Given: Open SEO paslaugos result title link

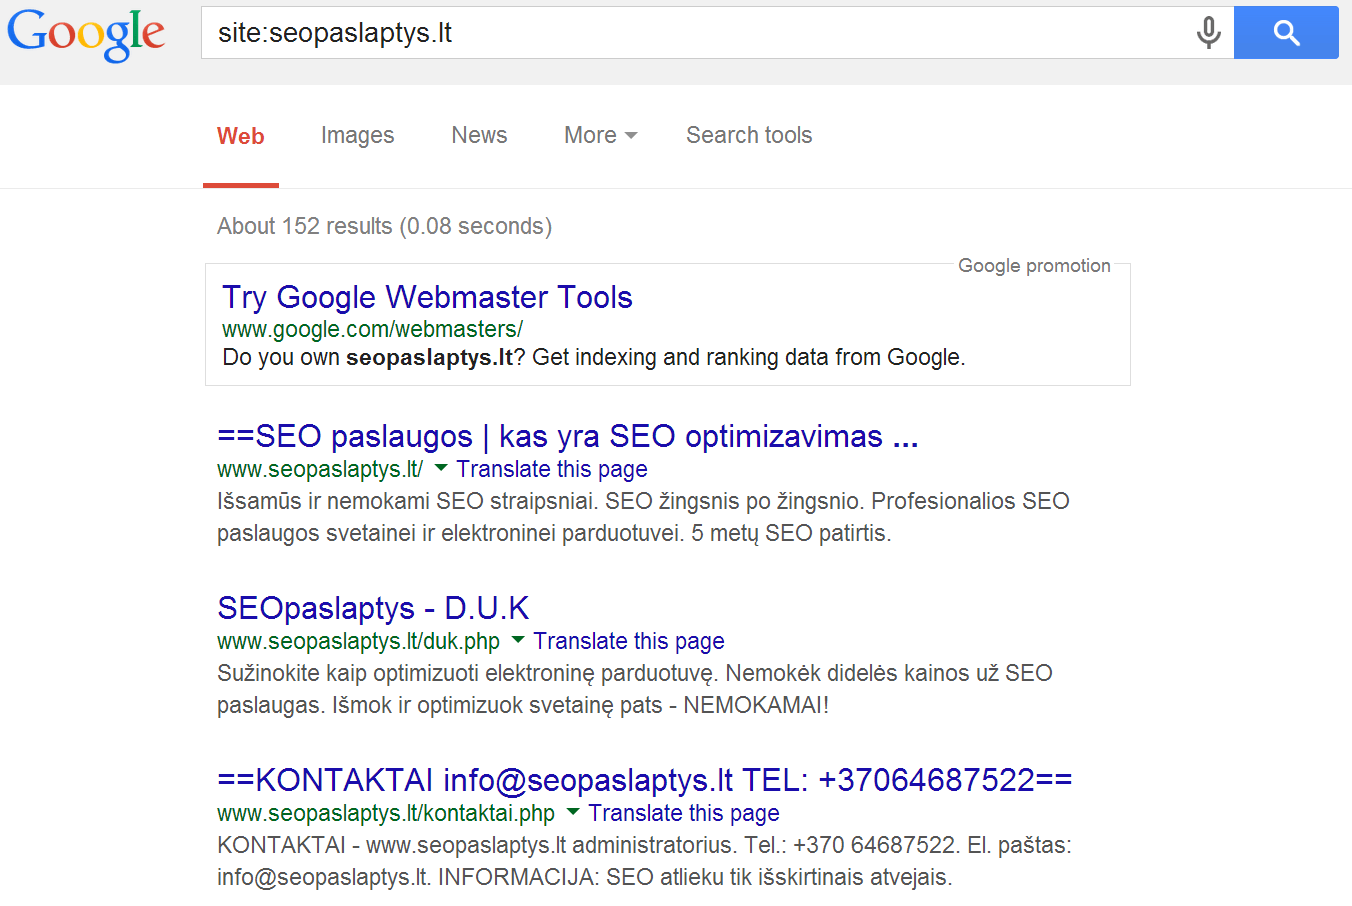Looking at the screenshot, I should point(568,437).
